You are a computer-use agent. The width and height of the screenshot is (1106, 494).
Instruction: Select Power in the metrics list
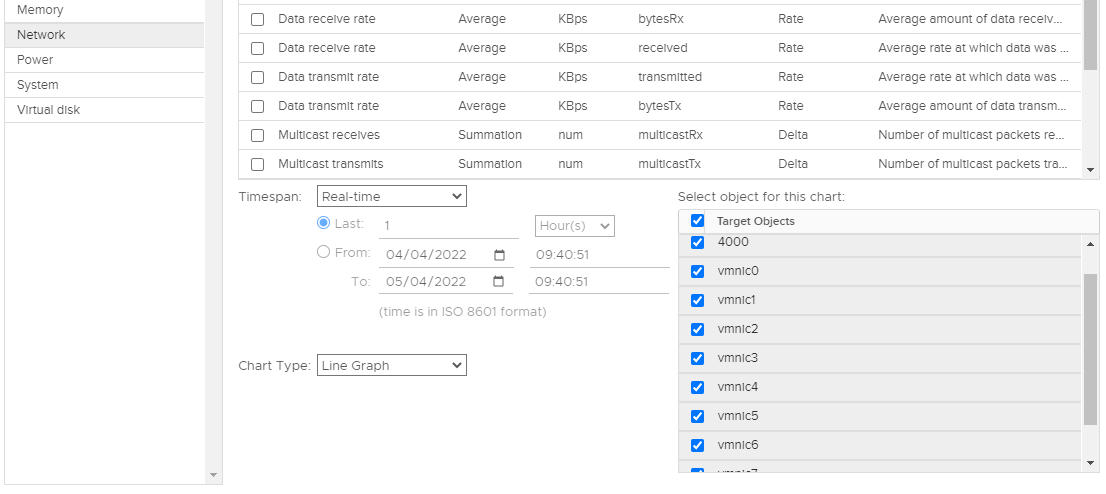(x=104, y=60)
